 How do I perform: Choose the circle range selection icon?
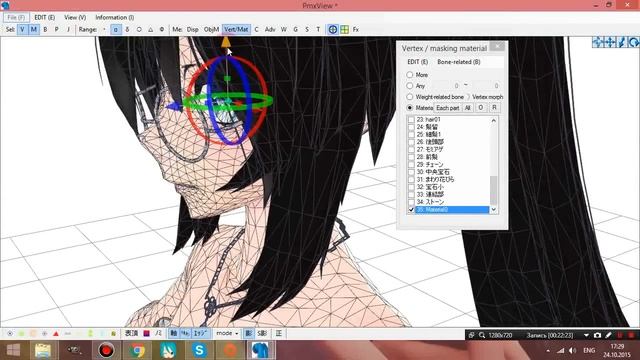(139, 29)
